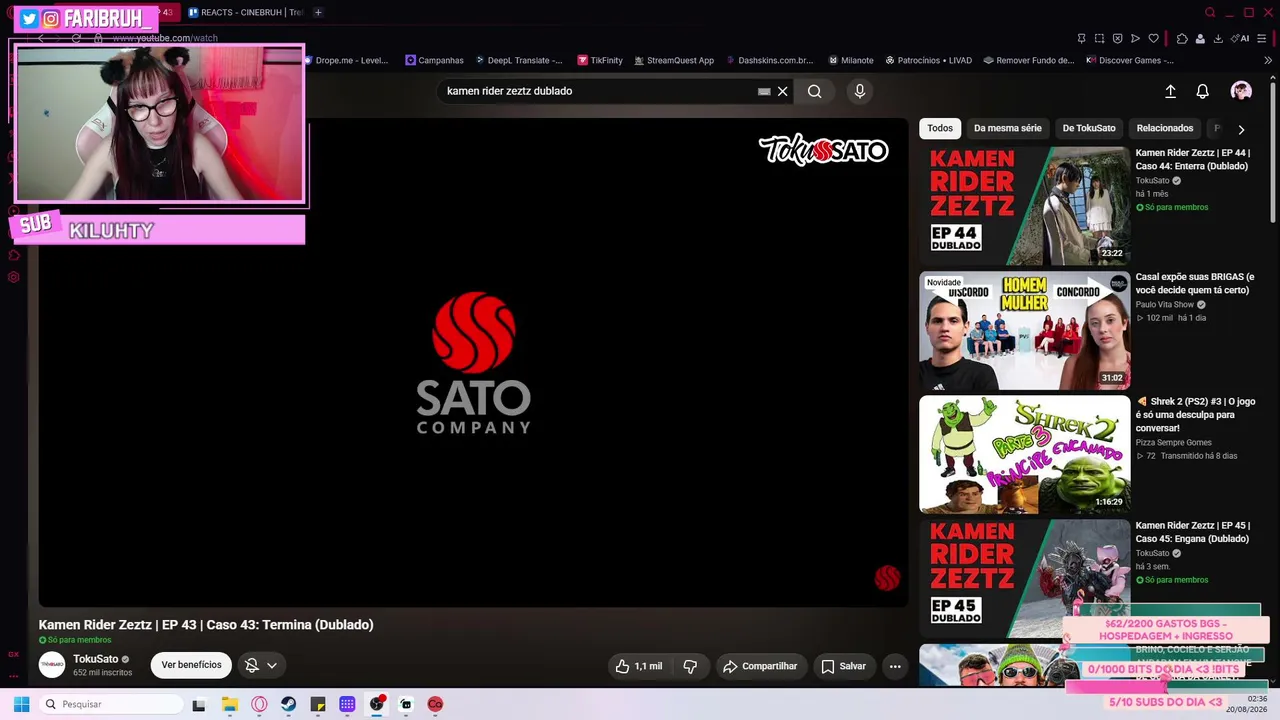The height and width of the screenshot is (720, 1280).
Task: Open the Patrocínios • LIVAD bookmark
Action: [x=928, y=60]
